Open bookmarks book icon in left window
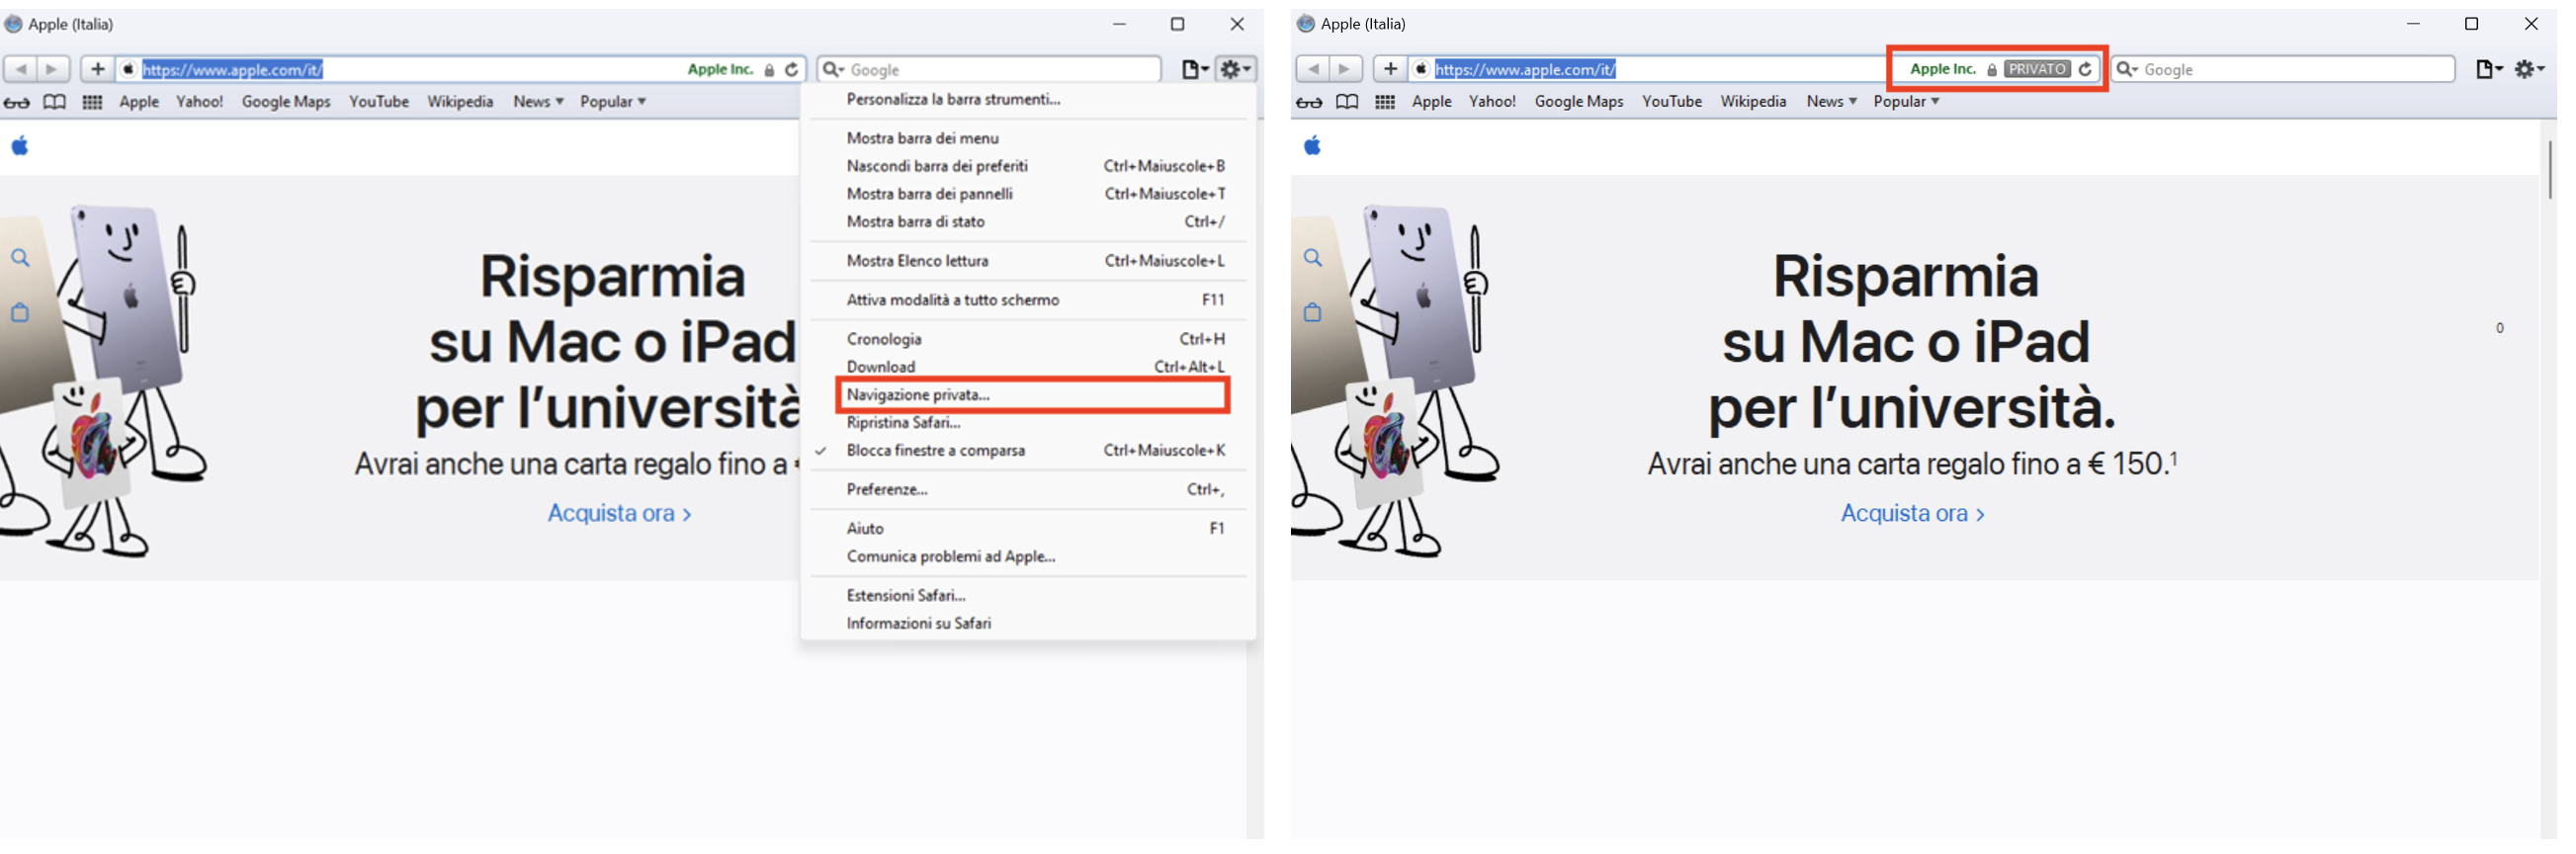The height and width of the screenshot is (854, 2576). pyautogui.click(x=55, y=102)
